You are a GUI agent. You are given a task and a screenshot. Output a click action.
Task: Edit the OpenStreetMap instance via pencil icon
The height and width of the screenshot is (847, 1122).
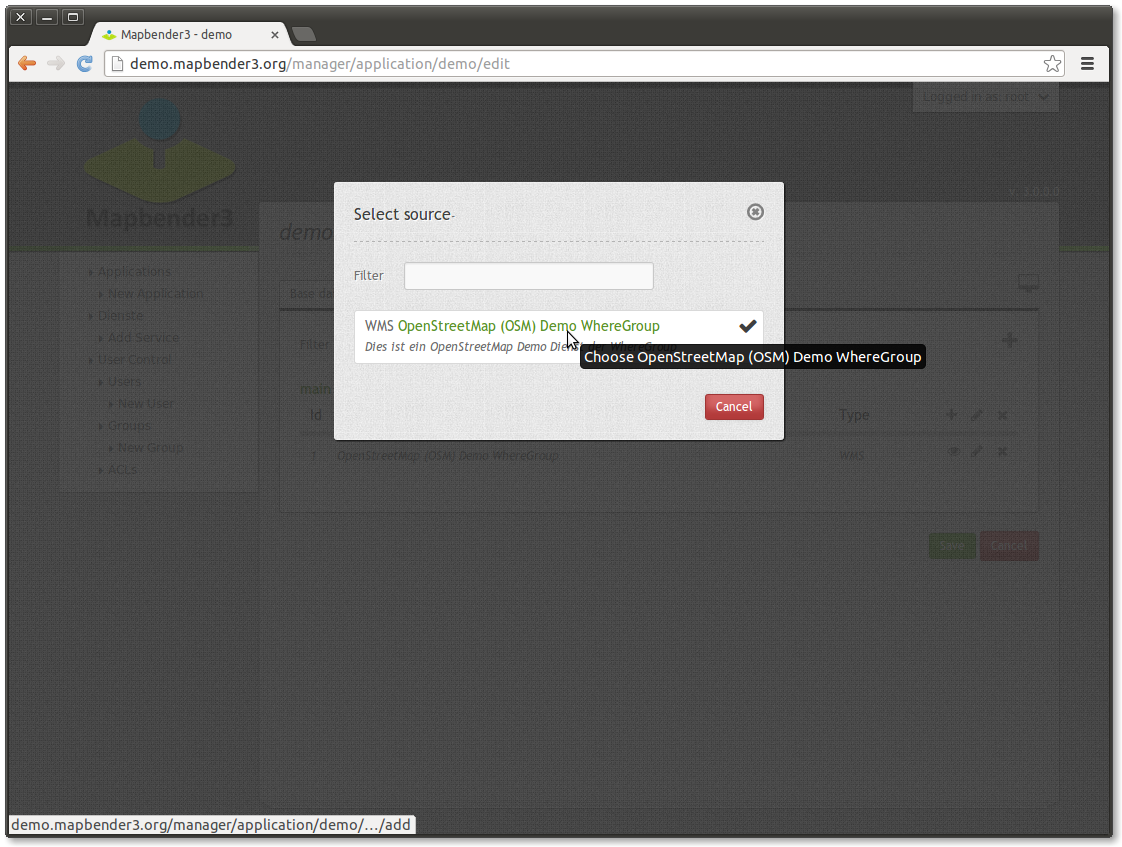click(x=977, y=451)
